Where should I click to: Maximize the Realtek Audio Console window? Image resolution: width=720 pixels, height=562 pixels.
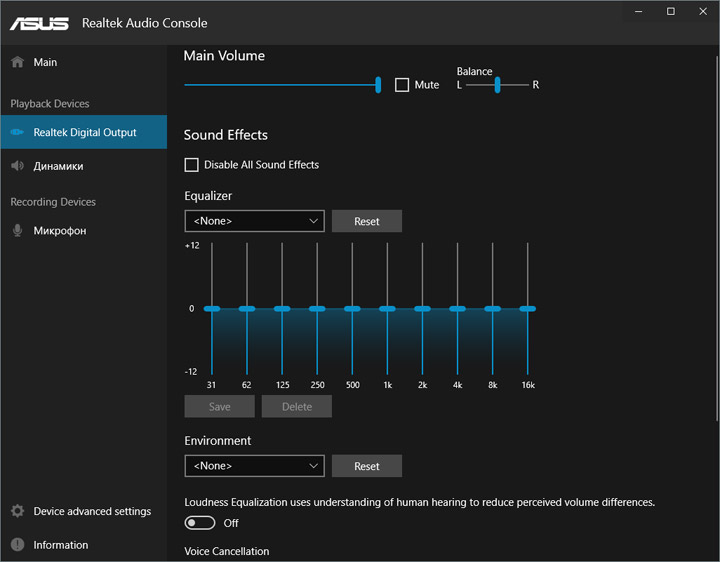[670, 11]
